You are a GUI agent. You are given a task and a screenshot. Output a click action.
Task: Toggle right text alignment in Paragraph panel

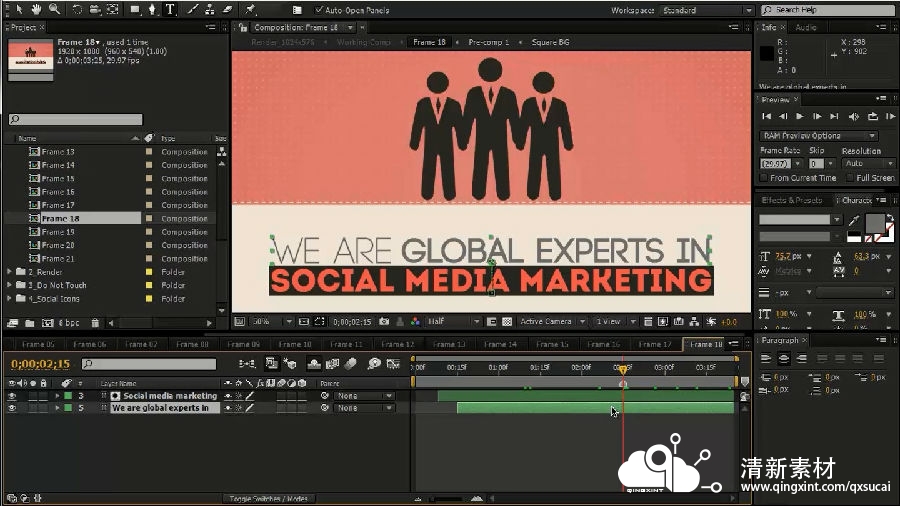tap(801, 359)
